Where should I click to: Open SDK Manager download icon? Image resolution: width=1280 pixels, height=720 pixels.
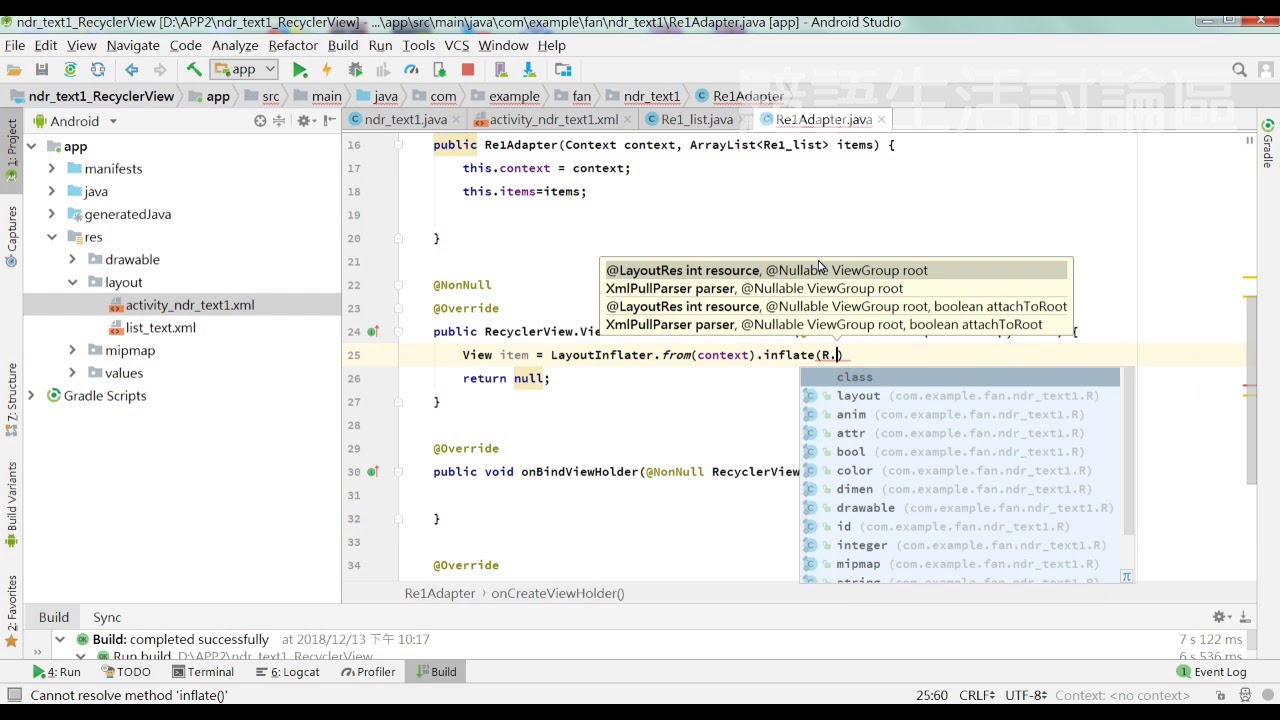click(x=529, y=70)
